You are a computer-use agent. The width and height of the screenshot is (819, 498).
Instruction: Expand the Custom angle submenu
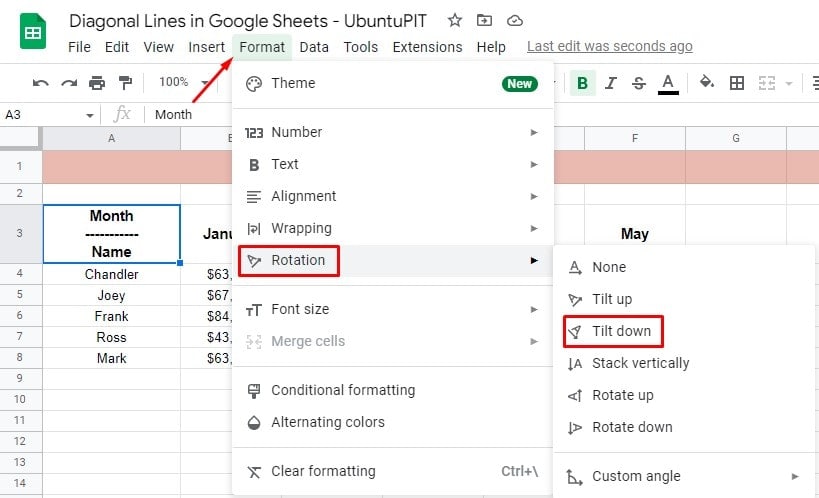coord(684,477)
